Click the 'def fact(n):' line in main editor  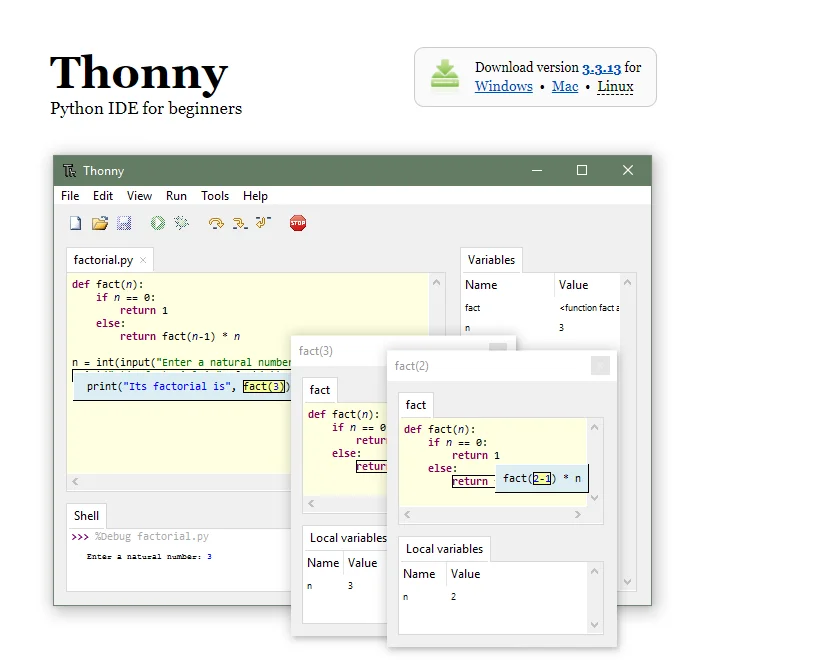[x=107, y=284]
